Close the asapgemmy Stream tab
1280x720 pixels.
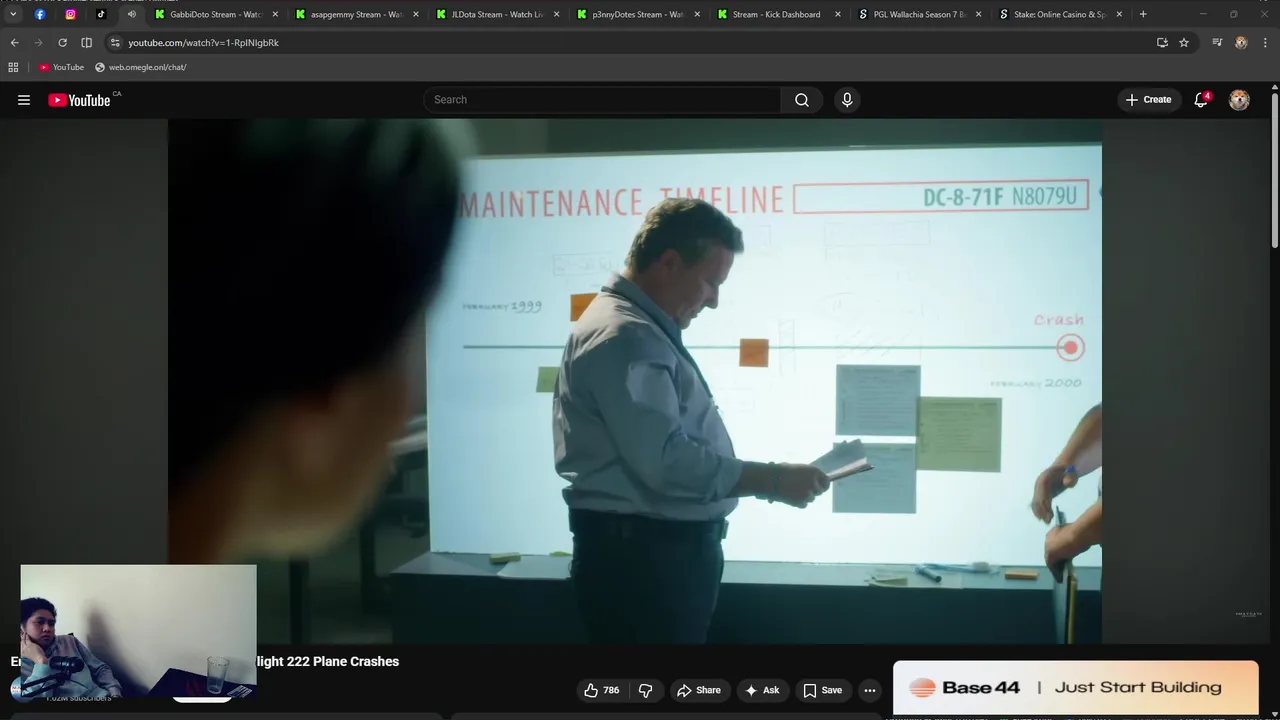pos(416,14)
